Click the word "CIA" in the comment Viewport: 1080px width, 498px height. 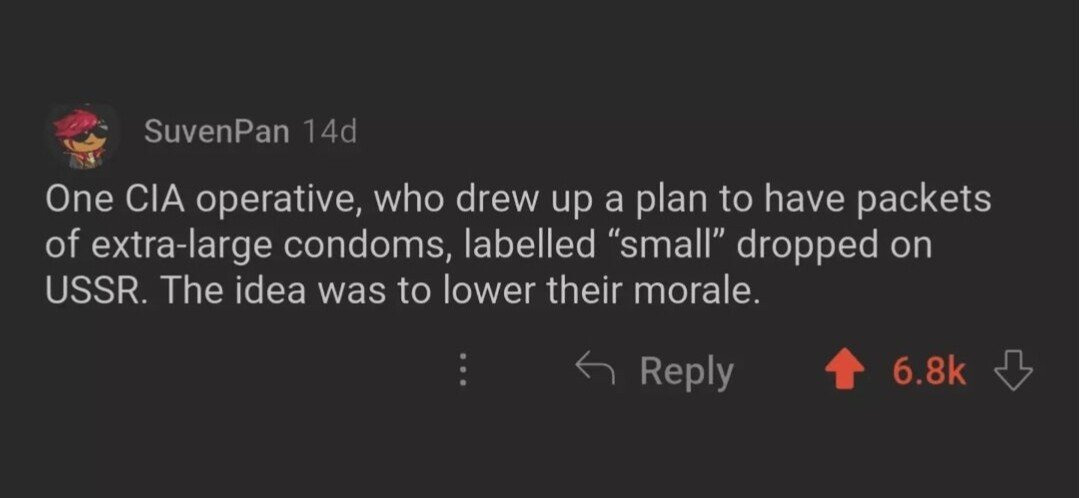154,200
